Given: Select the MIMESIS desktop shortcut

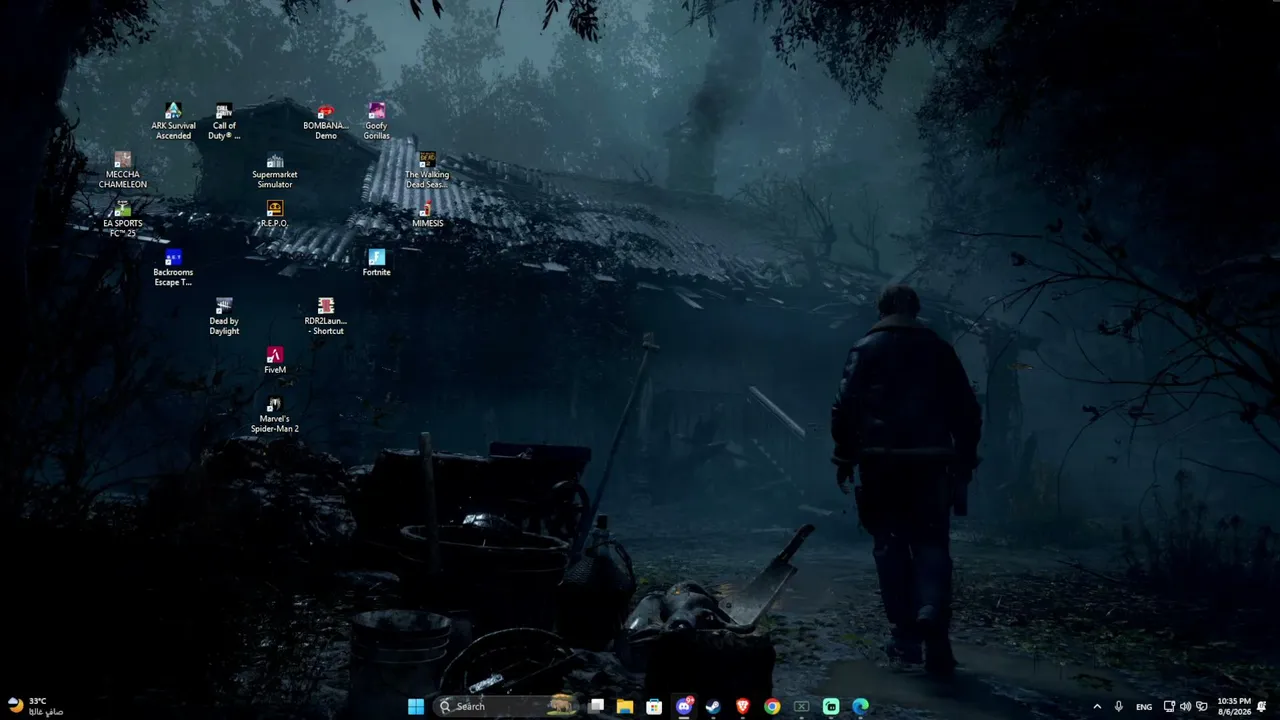Looking at the screenshot, I should coord(427,214).
